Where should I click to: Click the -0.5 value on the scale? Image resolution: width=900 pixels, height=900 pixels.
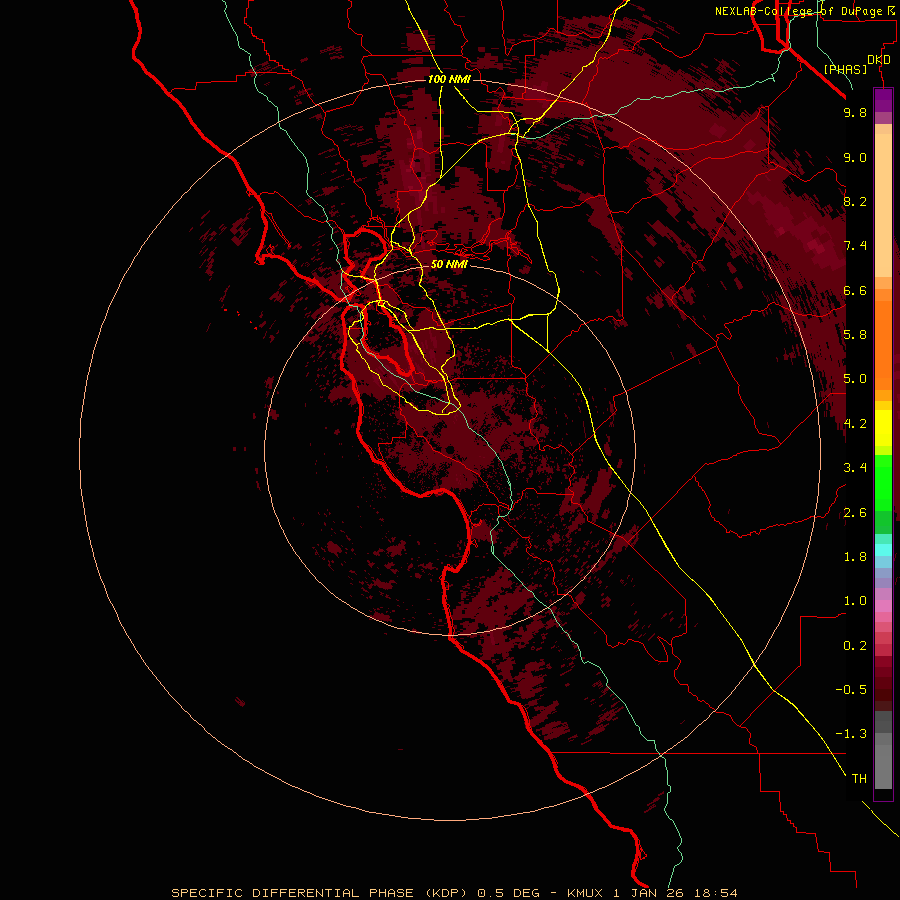(851, 690)
